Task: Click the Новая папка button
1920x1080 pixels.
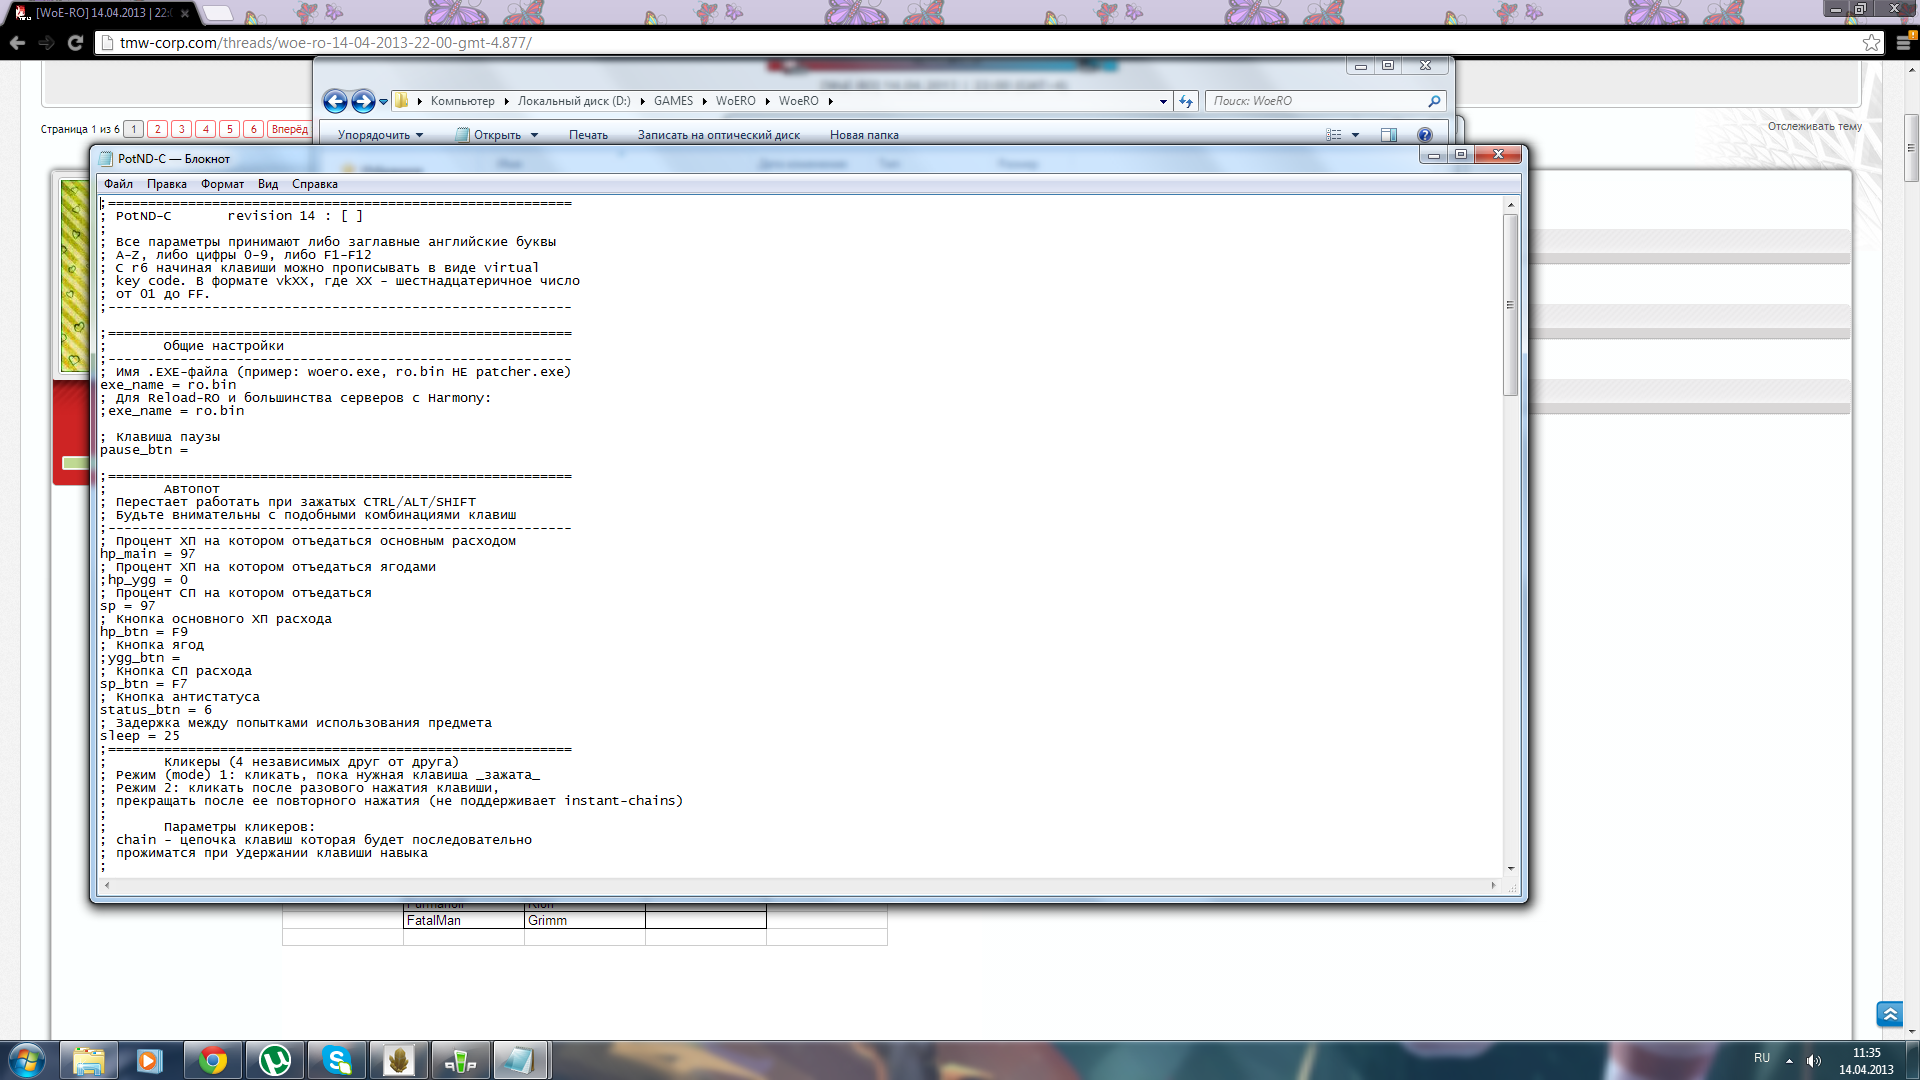Action: (864, 135)
